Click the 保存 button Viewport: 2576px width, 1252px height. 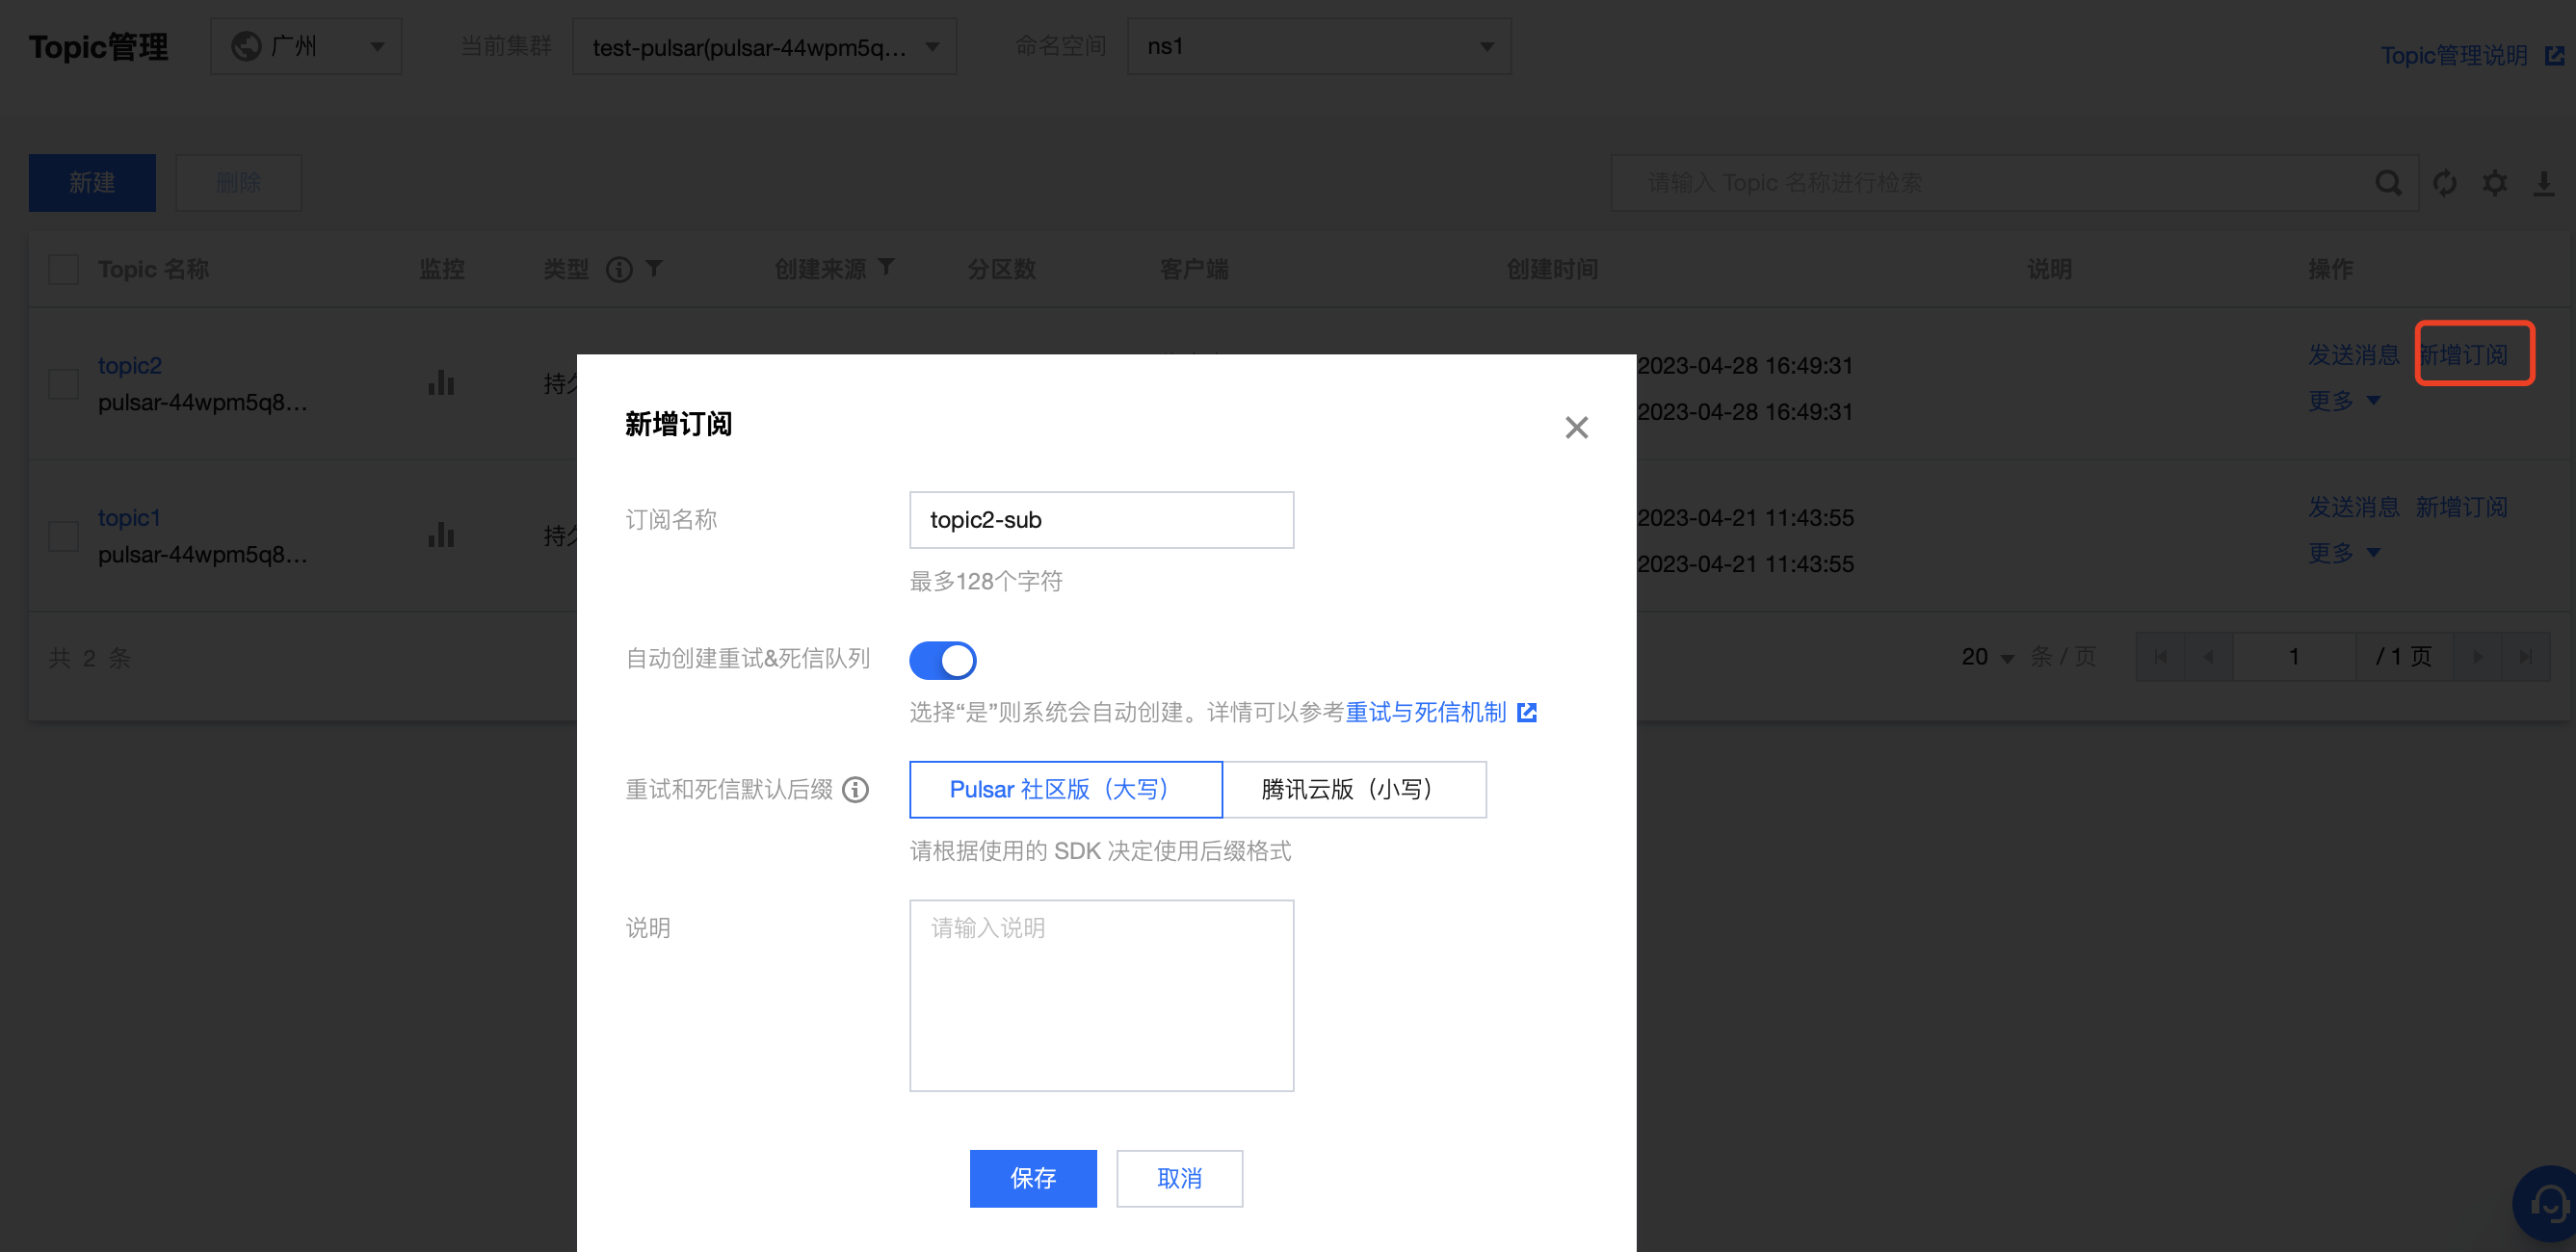pyautogui.click(x=1032, y=1178)
